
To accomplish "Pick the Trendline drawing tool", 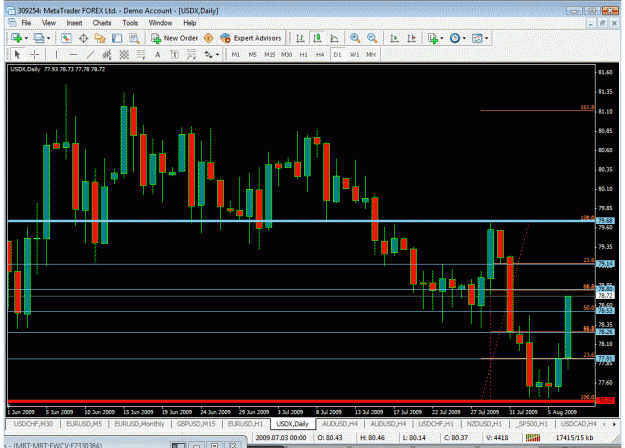I will coord(90,55).
